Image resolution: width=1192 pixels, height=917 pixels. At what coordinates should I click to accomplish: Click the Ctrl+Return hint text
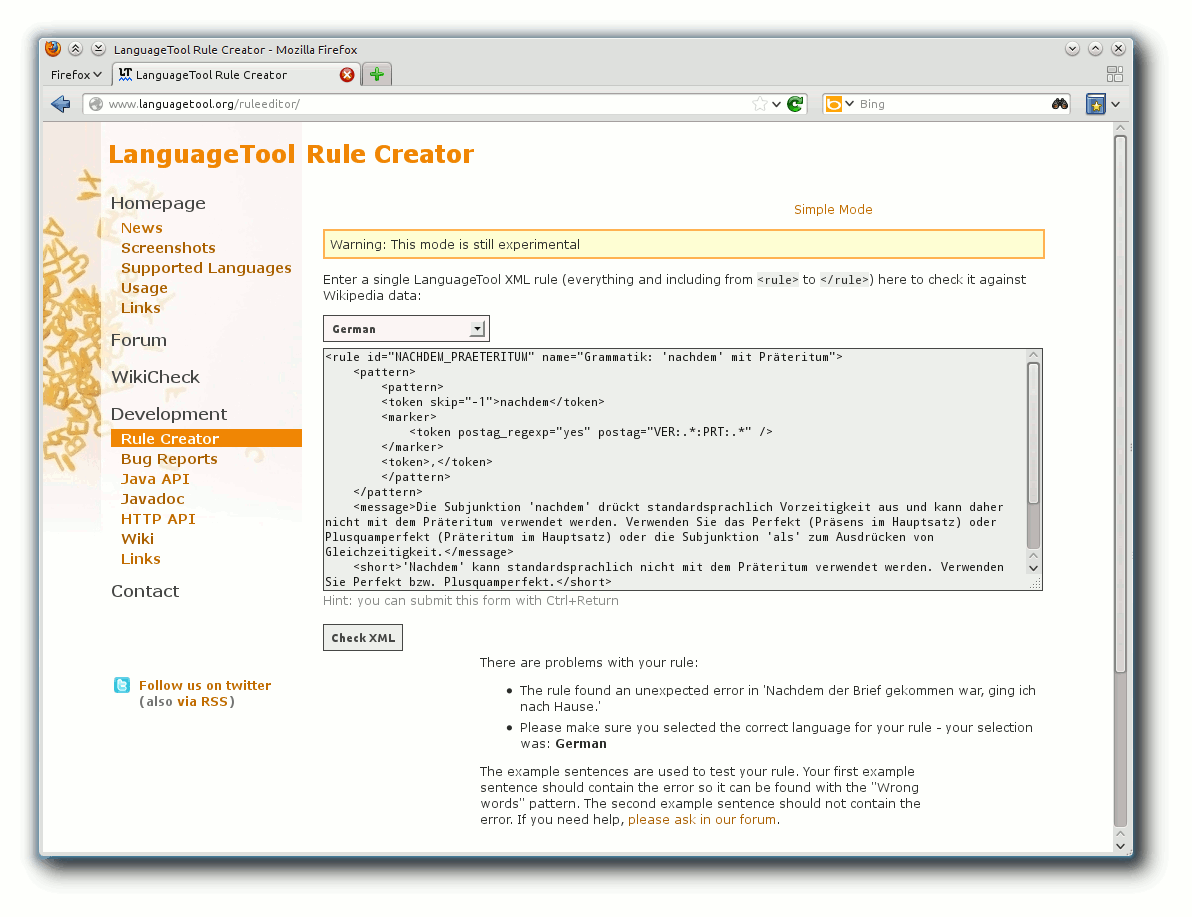tap(471, 601)
